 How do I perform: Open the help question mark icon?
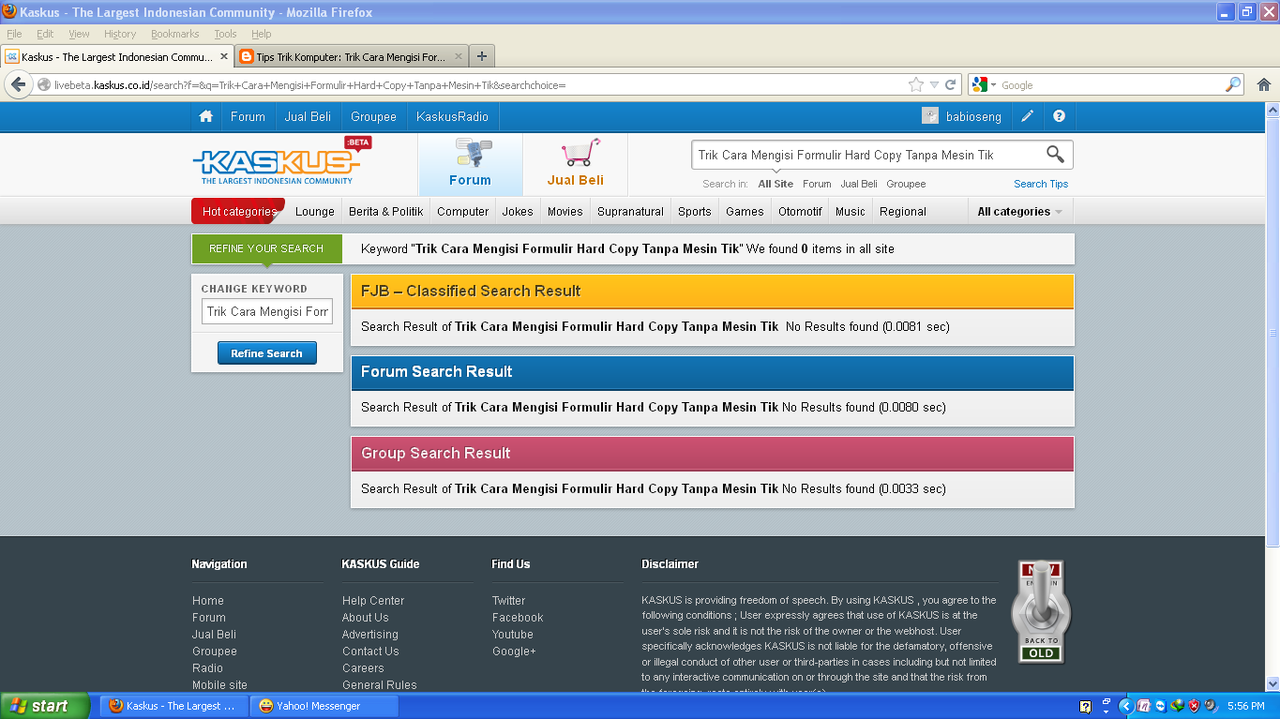click(x=1059, y=116)
